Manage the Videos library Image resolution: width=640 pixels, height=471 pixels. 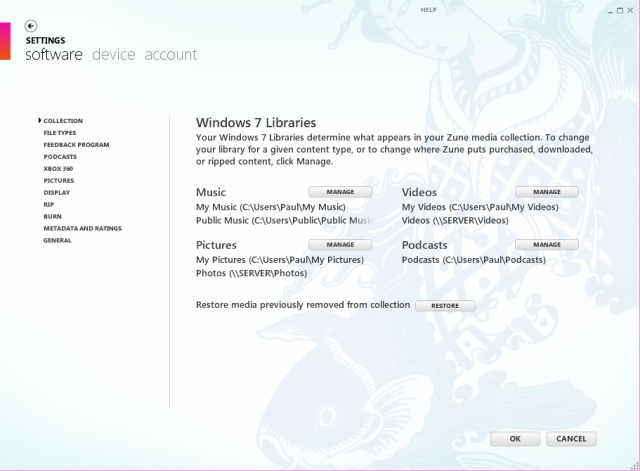coord(547,192)
